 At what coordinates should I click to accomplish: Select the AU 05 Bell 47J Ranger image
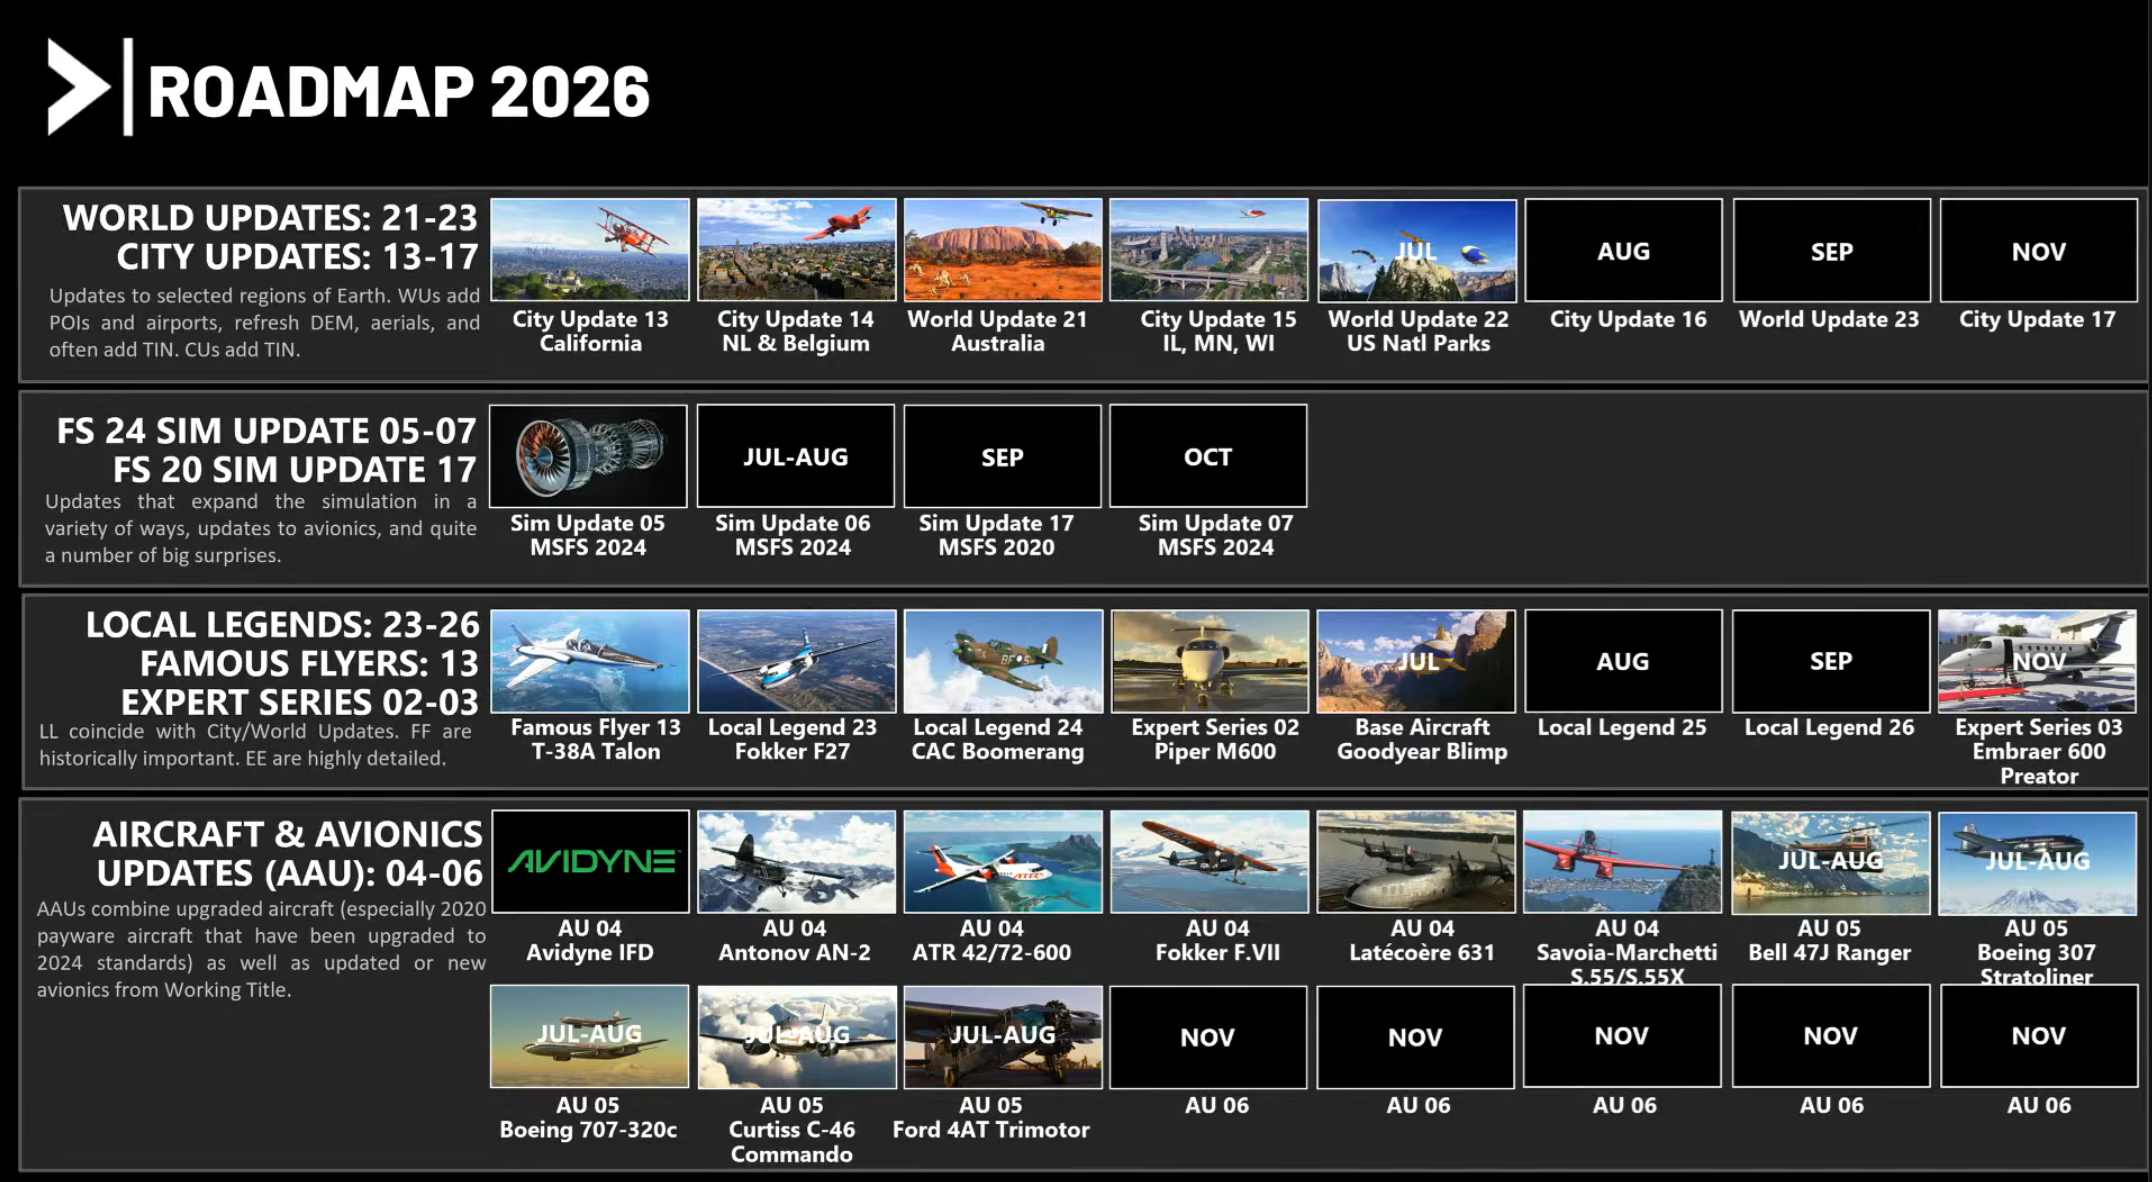[x=1832, y=863]
